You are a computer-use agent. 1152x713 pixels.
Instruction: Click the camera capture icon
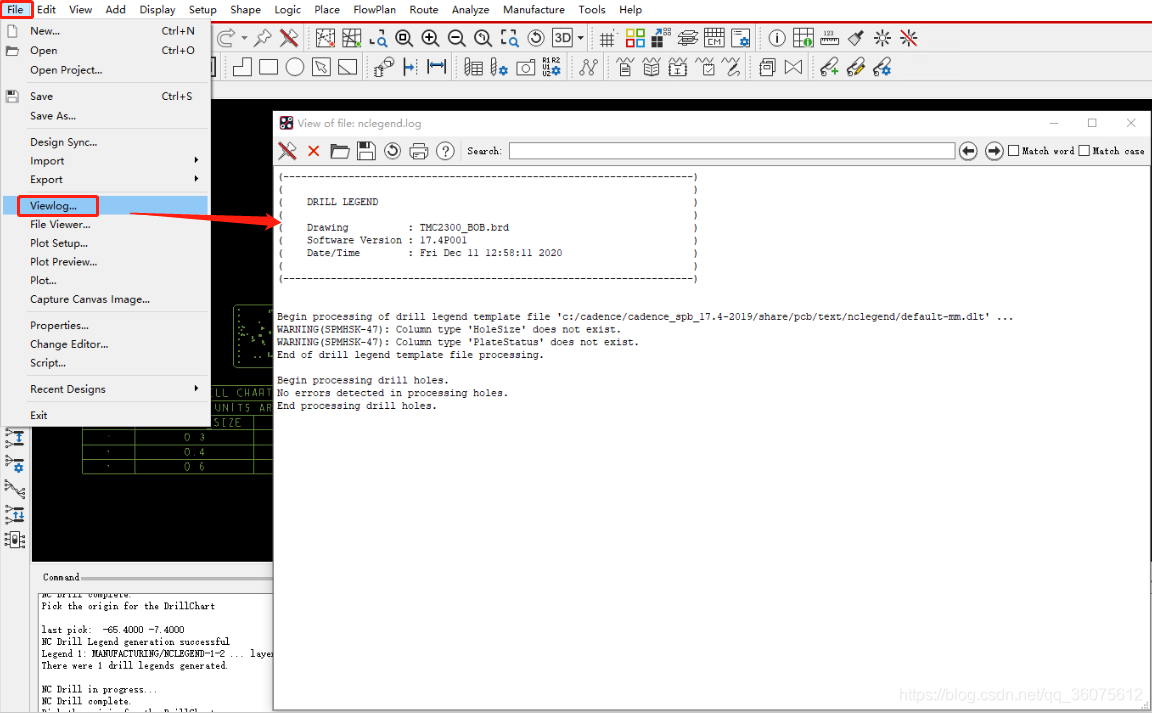pos(525,68)
